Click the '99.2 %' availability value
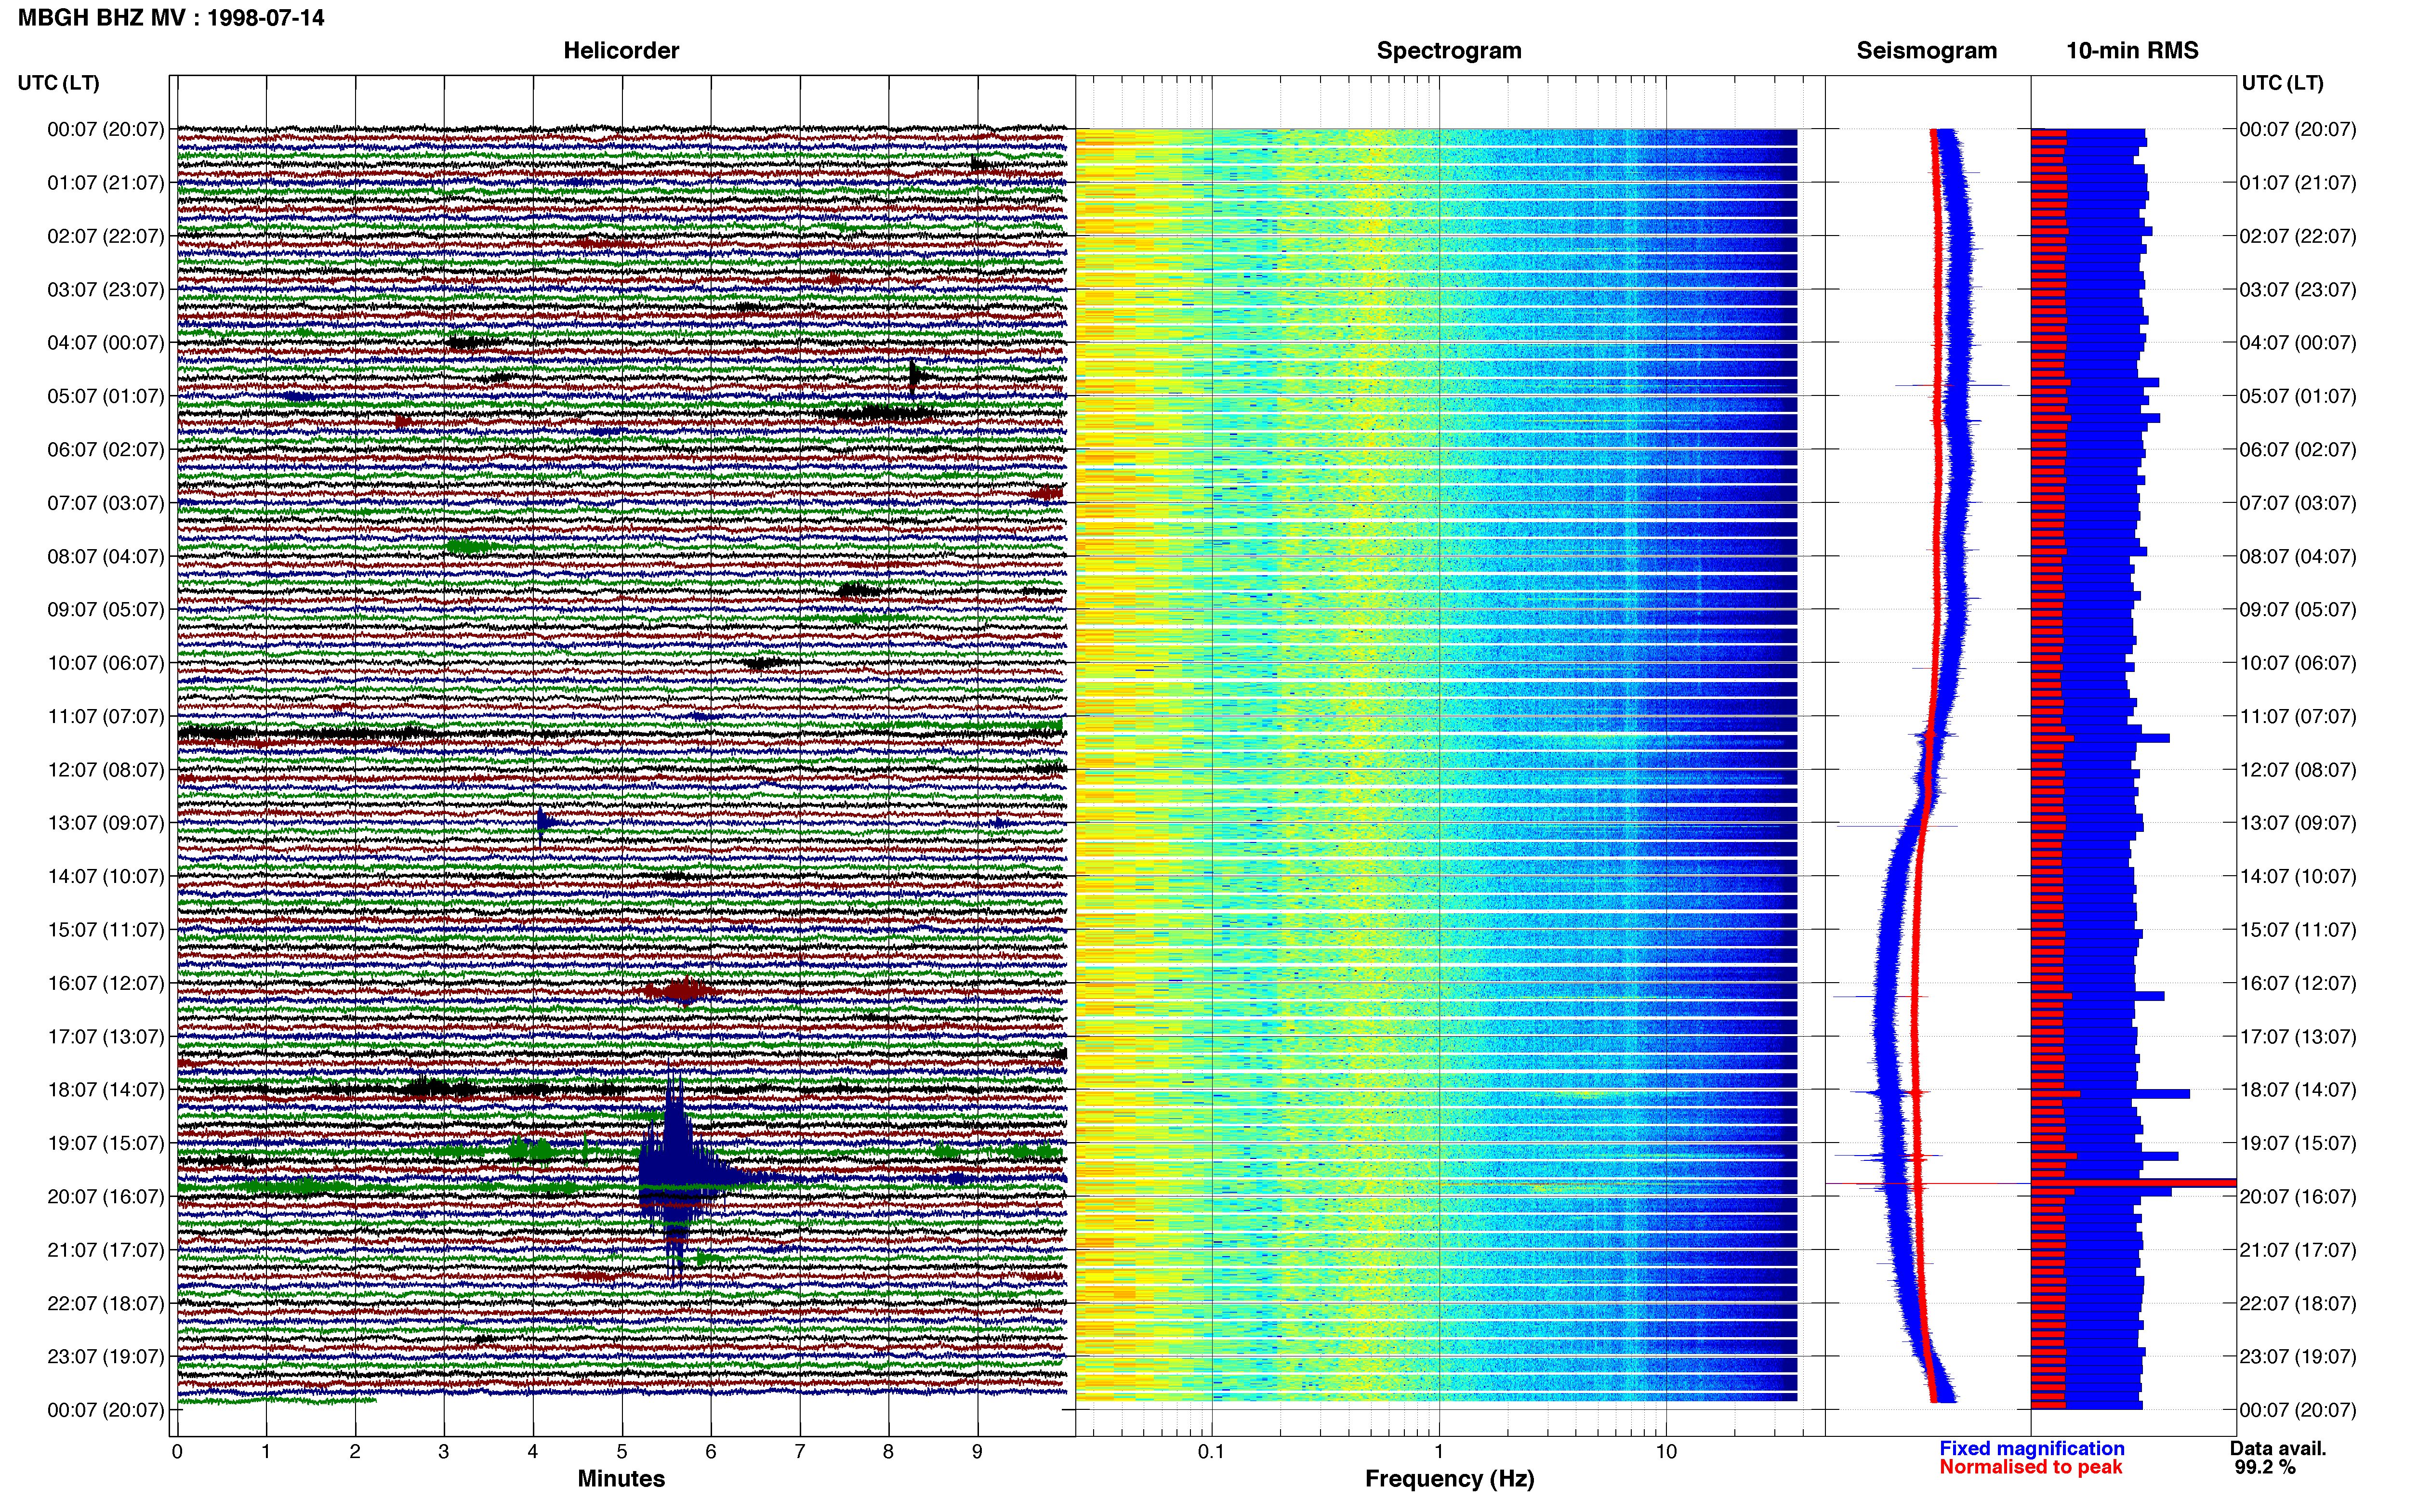The height and width of the screenshot is (1512, 2418). coord(2265,1467)
